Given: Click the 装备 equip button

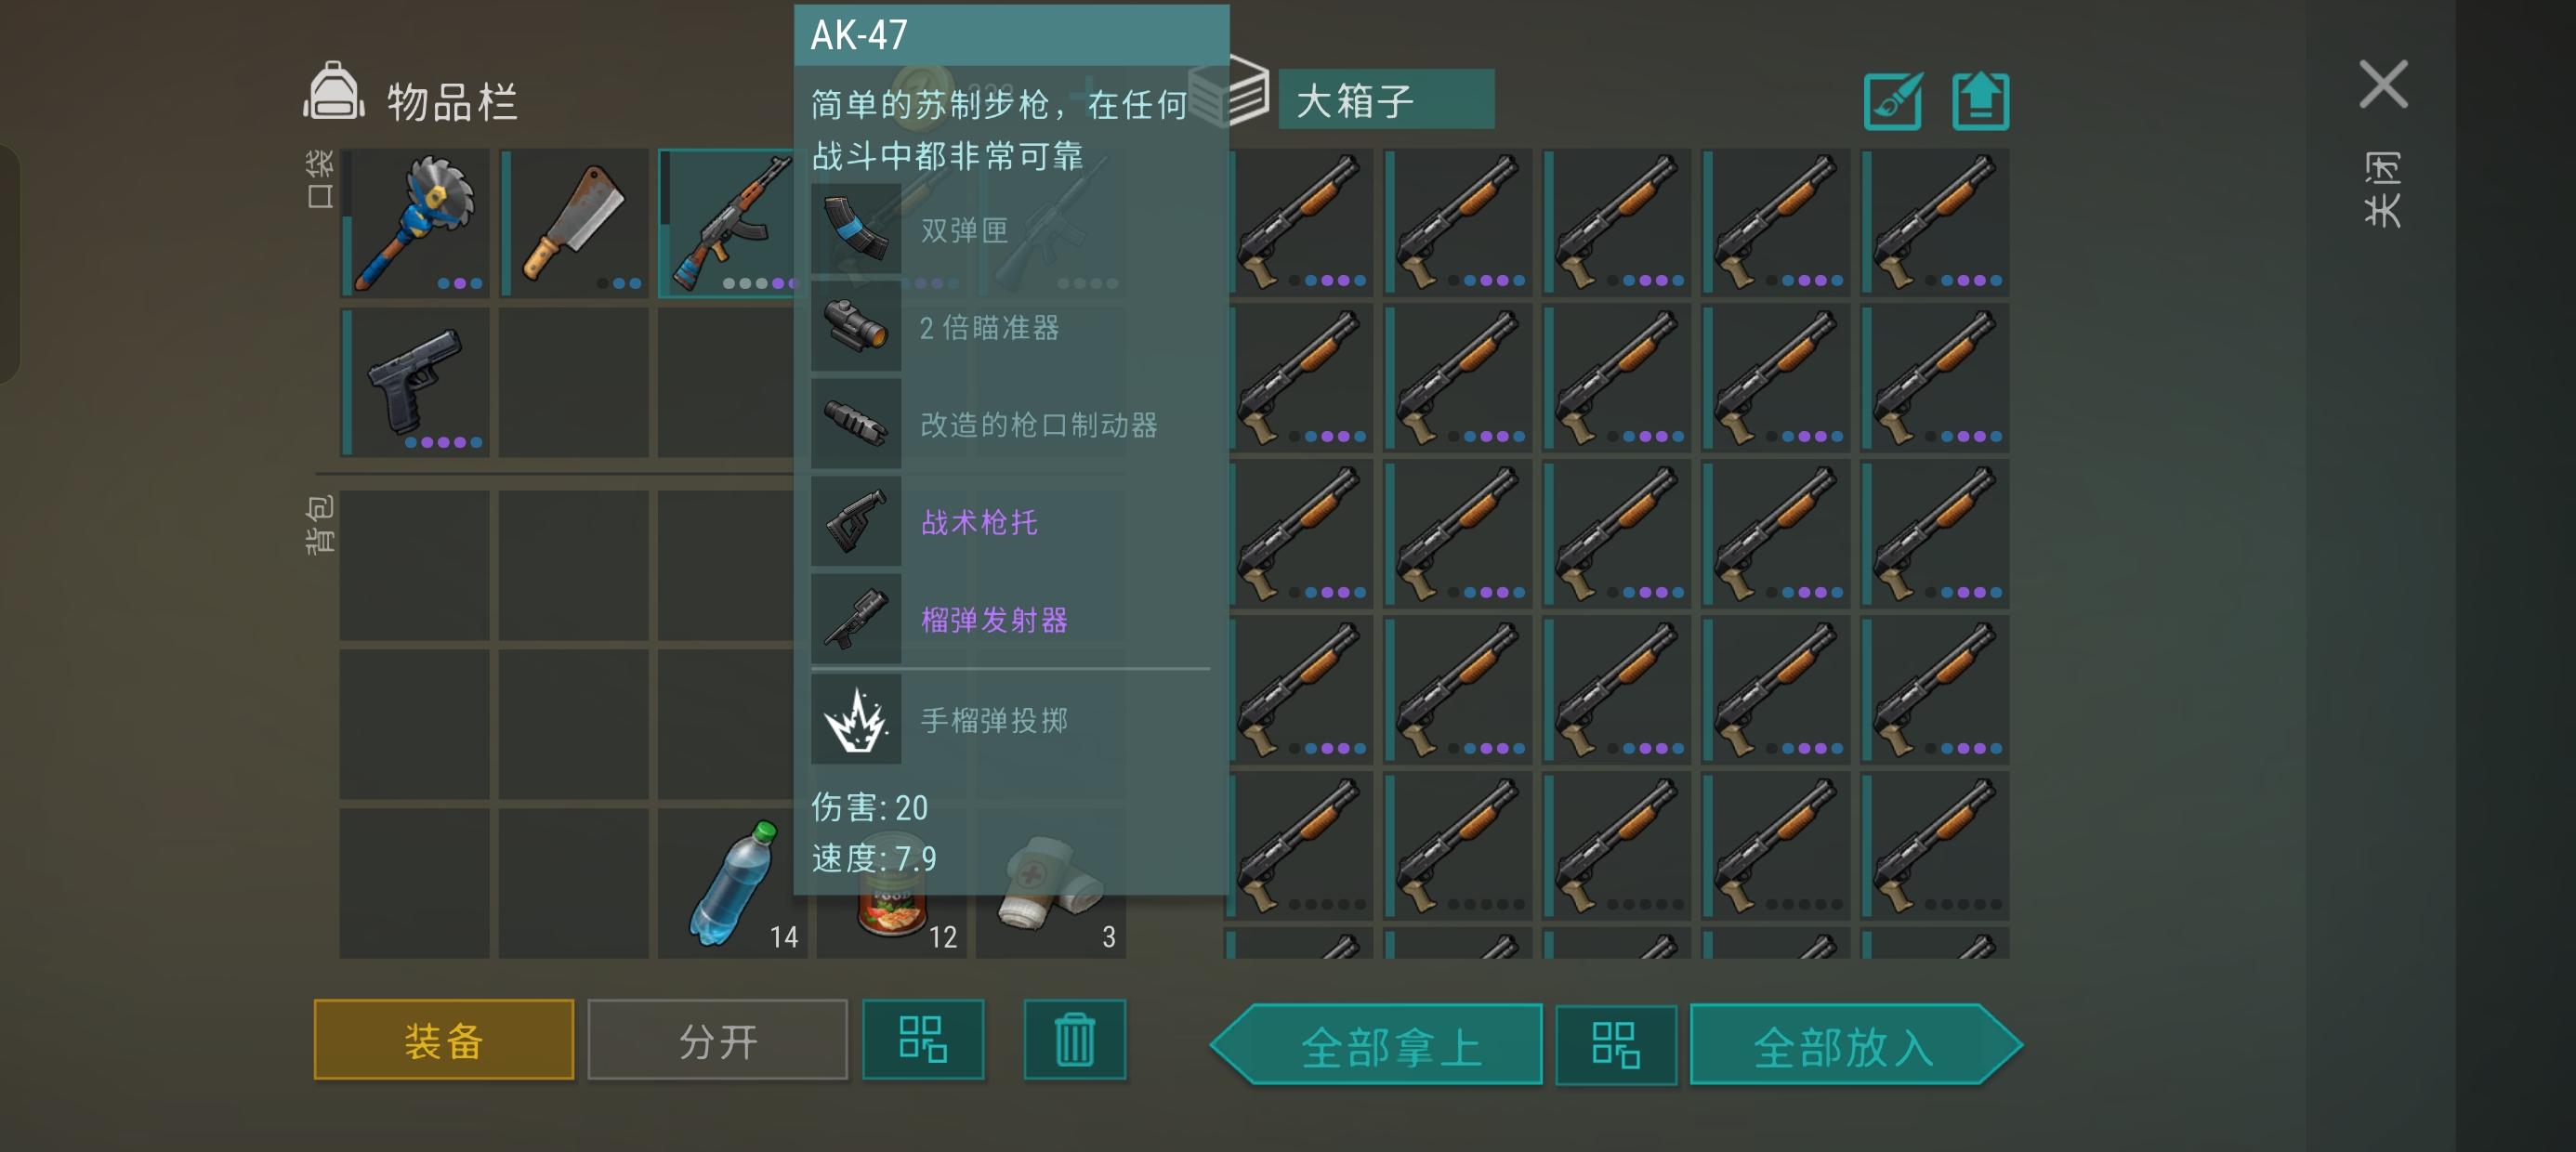Looking at the screenshot, I should [444, 1040].
